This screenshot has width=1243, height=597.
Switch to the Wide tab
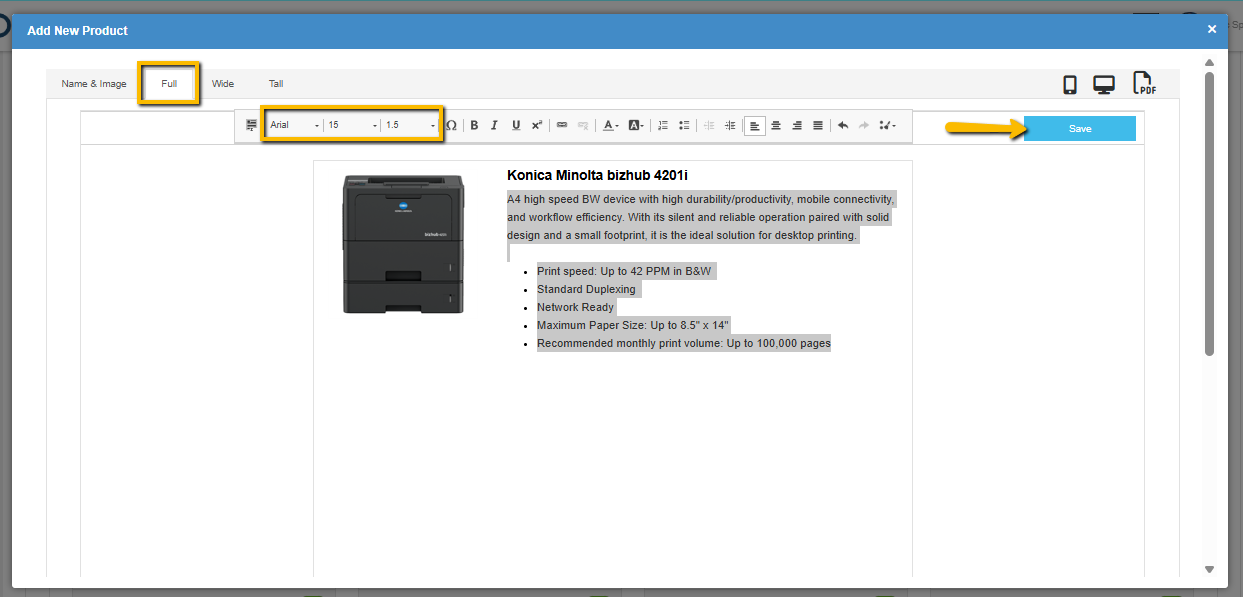click(x=223, y=84)
